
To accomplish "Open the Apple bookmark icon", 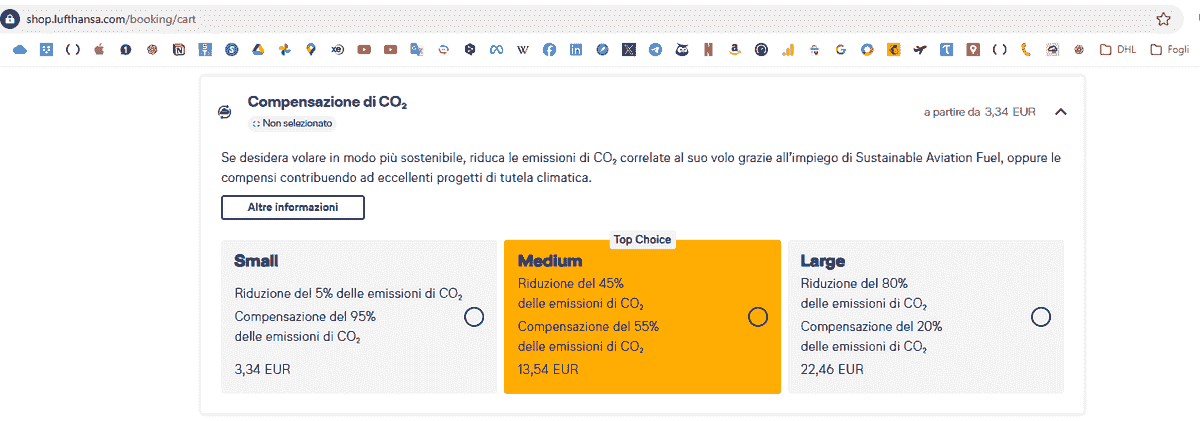I will [99, 49].
